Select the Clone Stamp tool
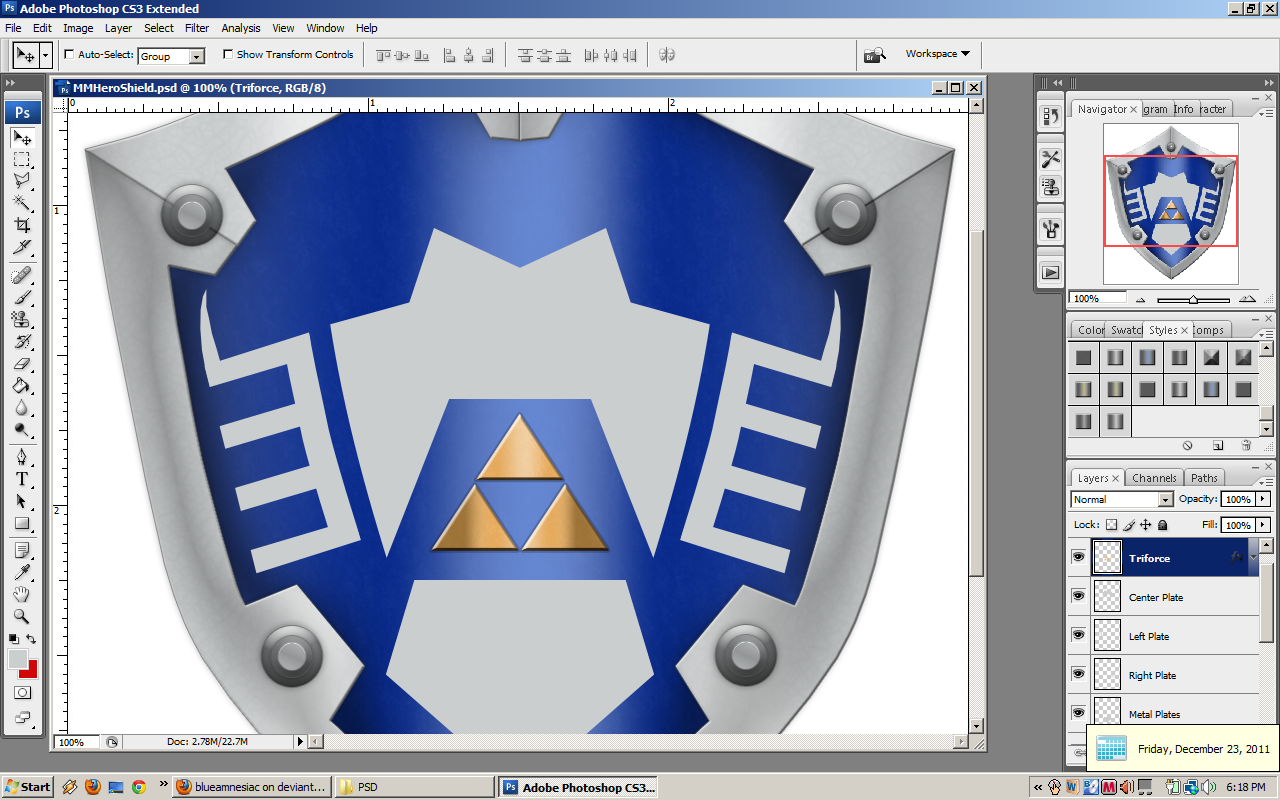Viewport: 1280px width, 800px height. point(22,319)
